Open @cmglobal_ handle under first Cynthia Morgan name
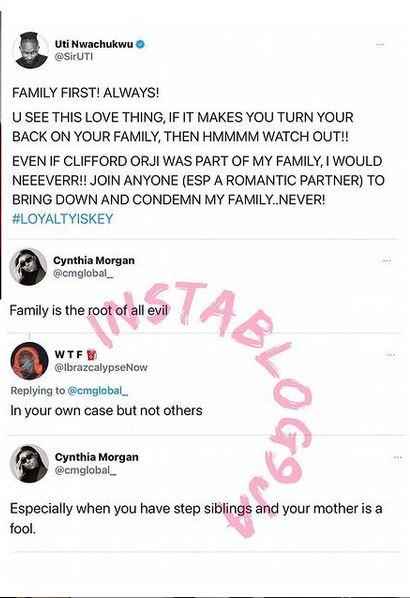410x598 pixels. coord(84,274)
